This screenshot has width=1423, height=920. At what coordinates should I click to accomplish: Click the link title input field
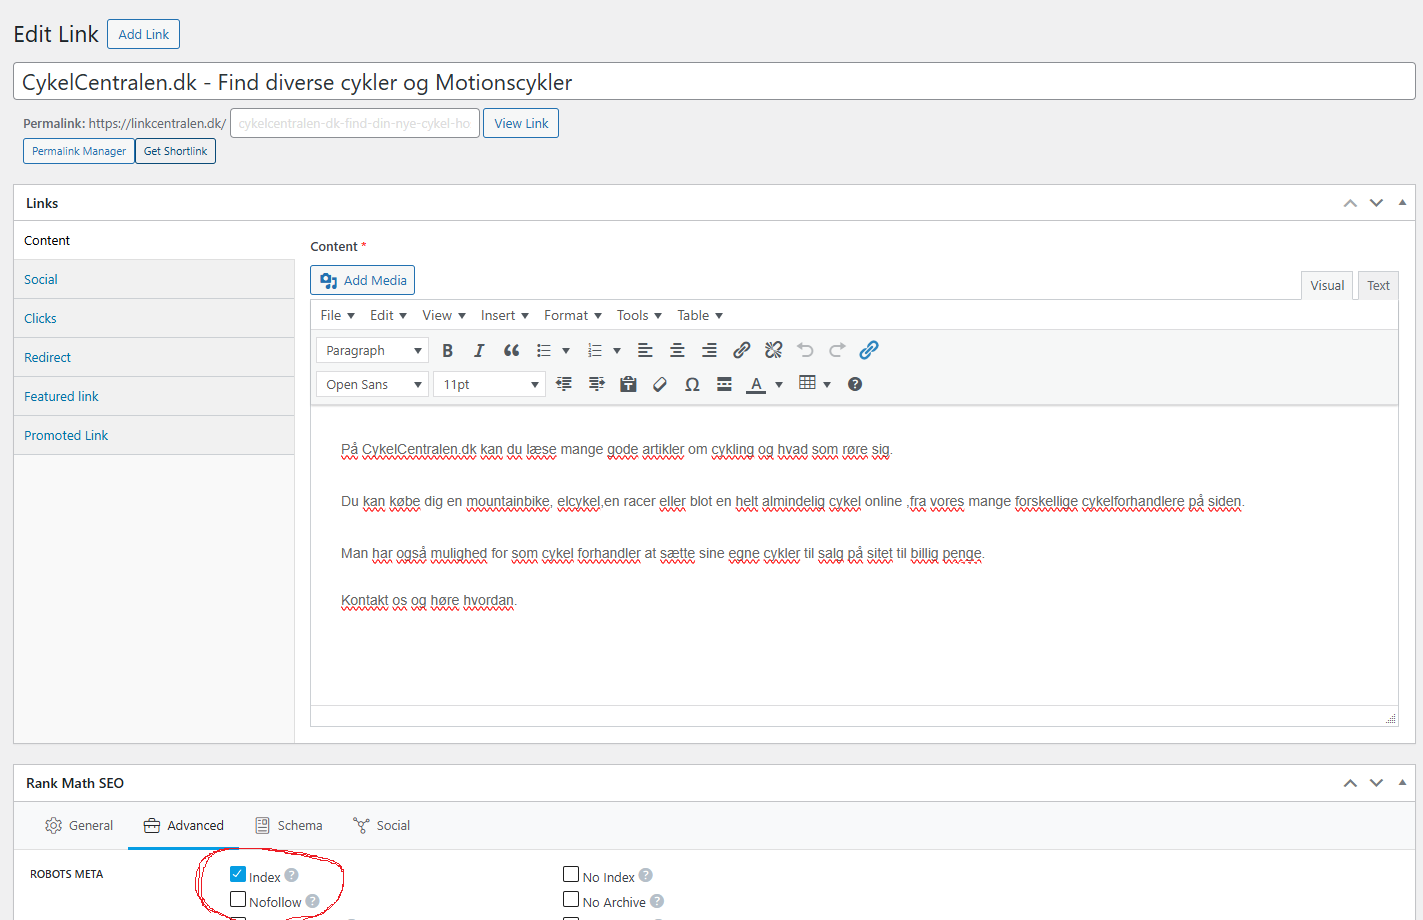(714, 82)
